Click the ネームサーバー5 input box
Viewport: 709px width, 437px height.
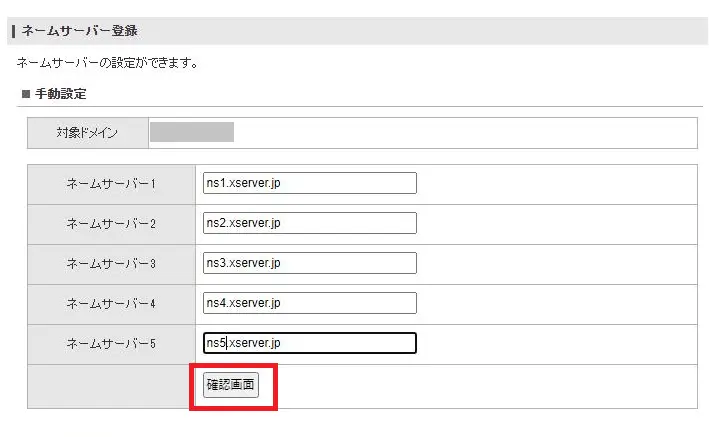309,343
